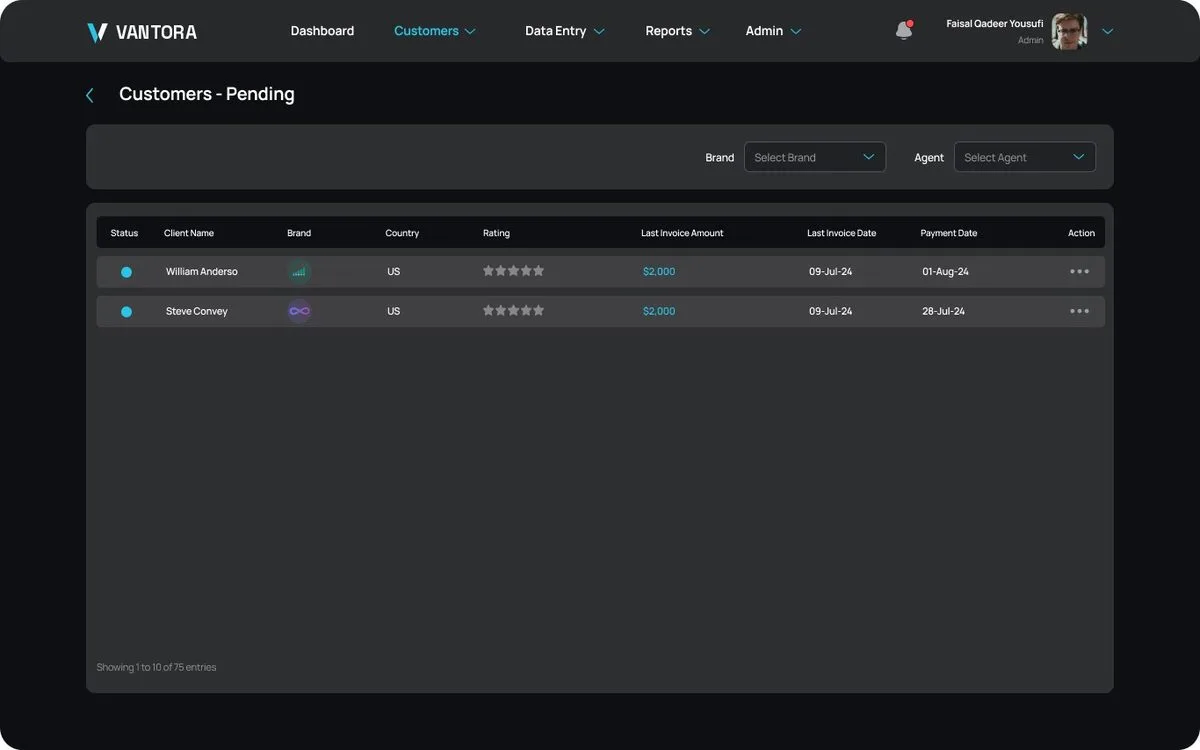
Task: Open the Customers menu
Action: pyautogui.click(x=435, y=31)
